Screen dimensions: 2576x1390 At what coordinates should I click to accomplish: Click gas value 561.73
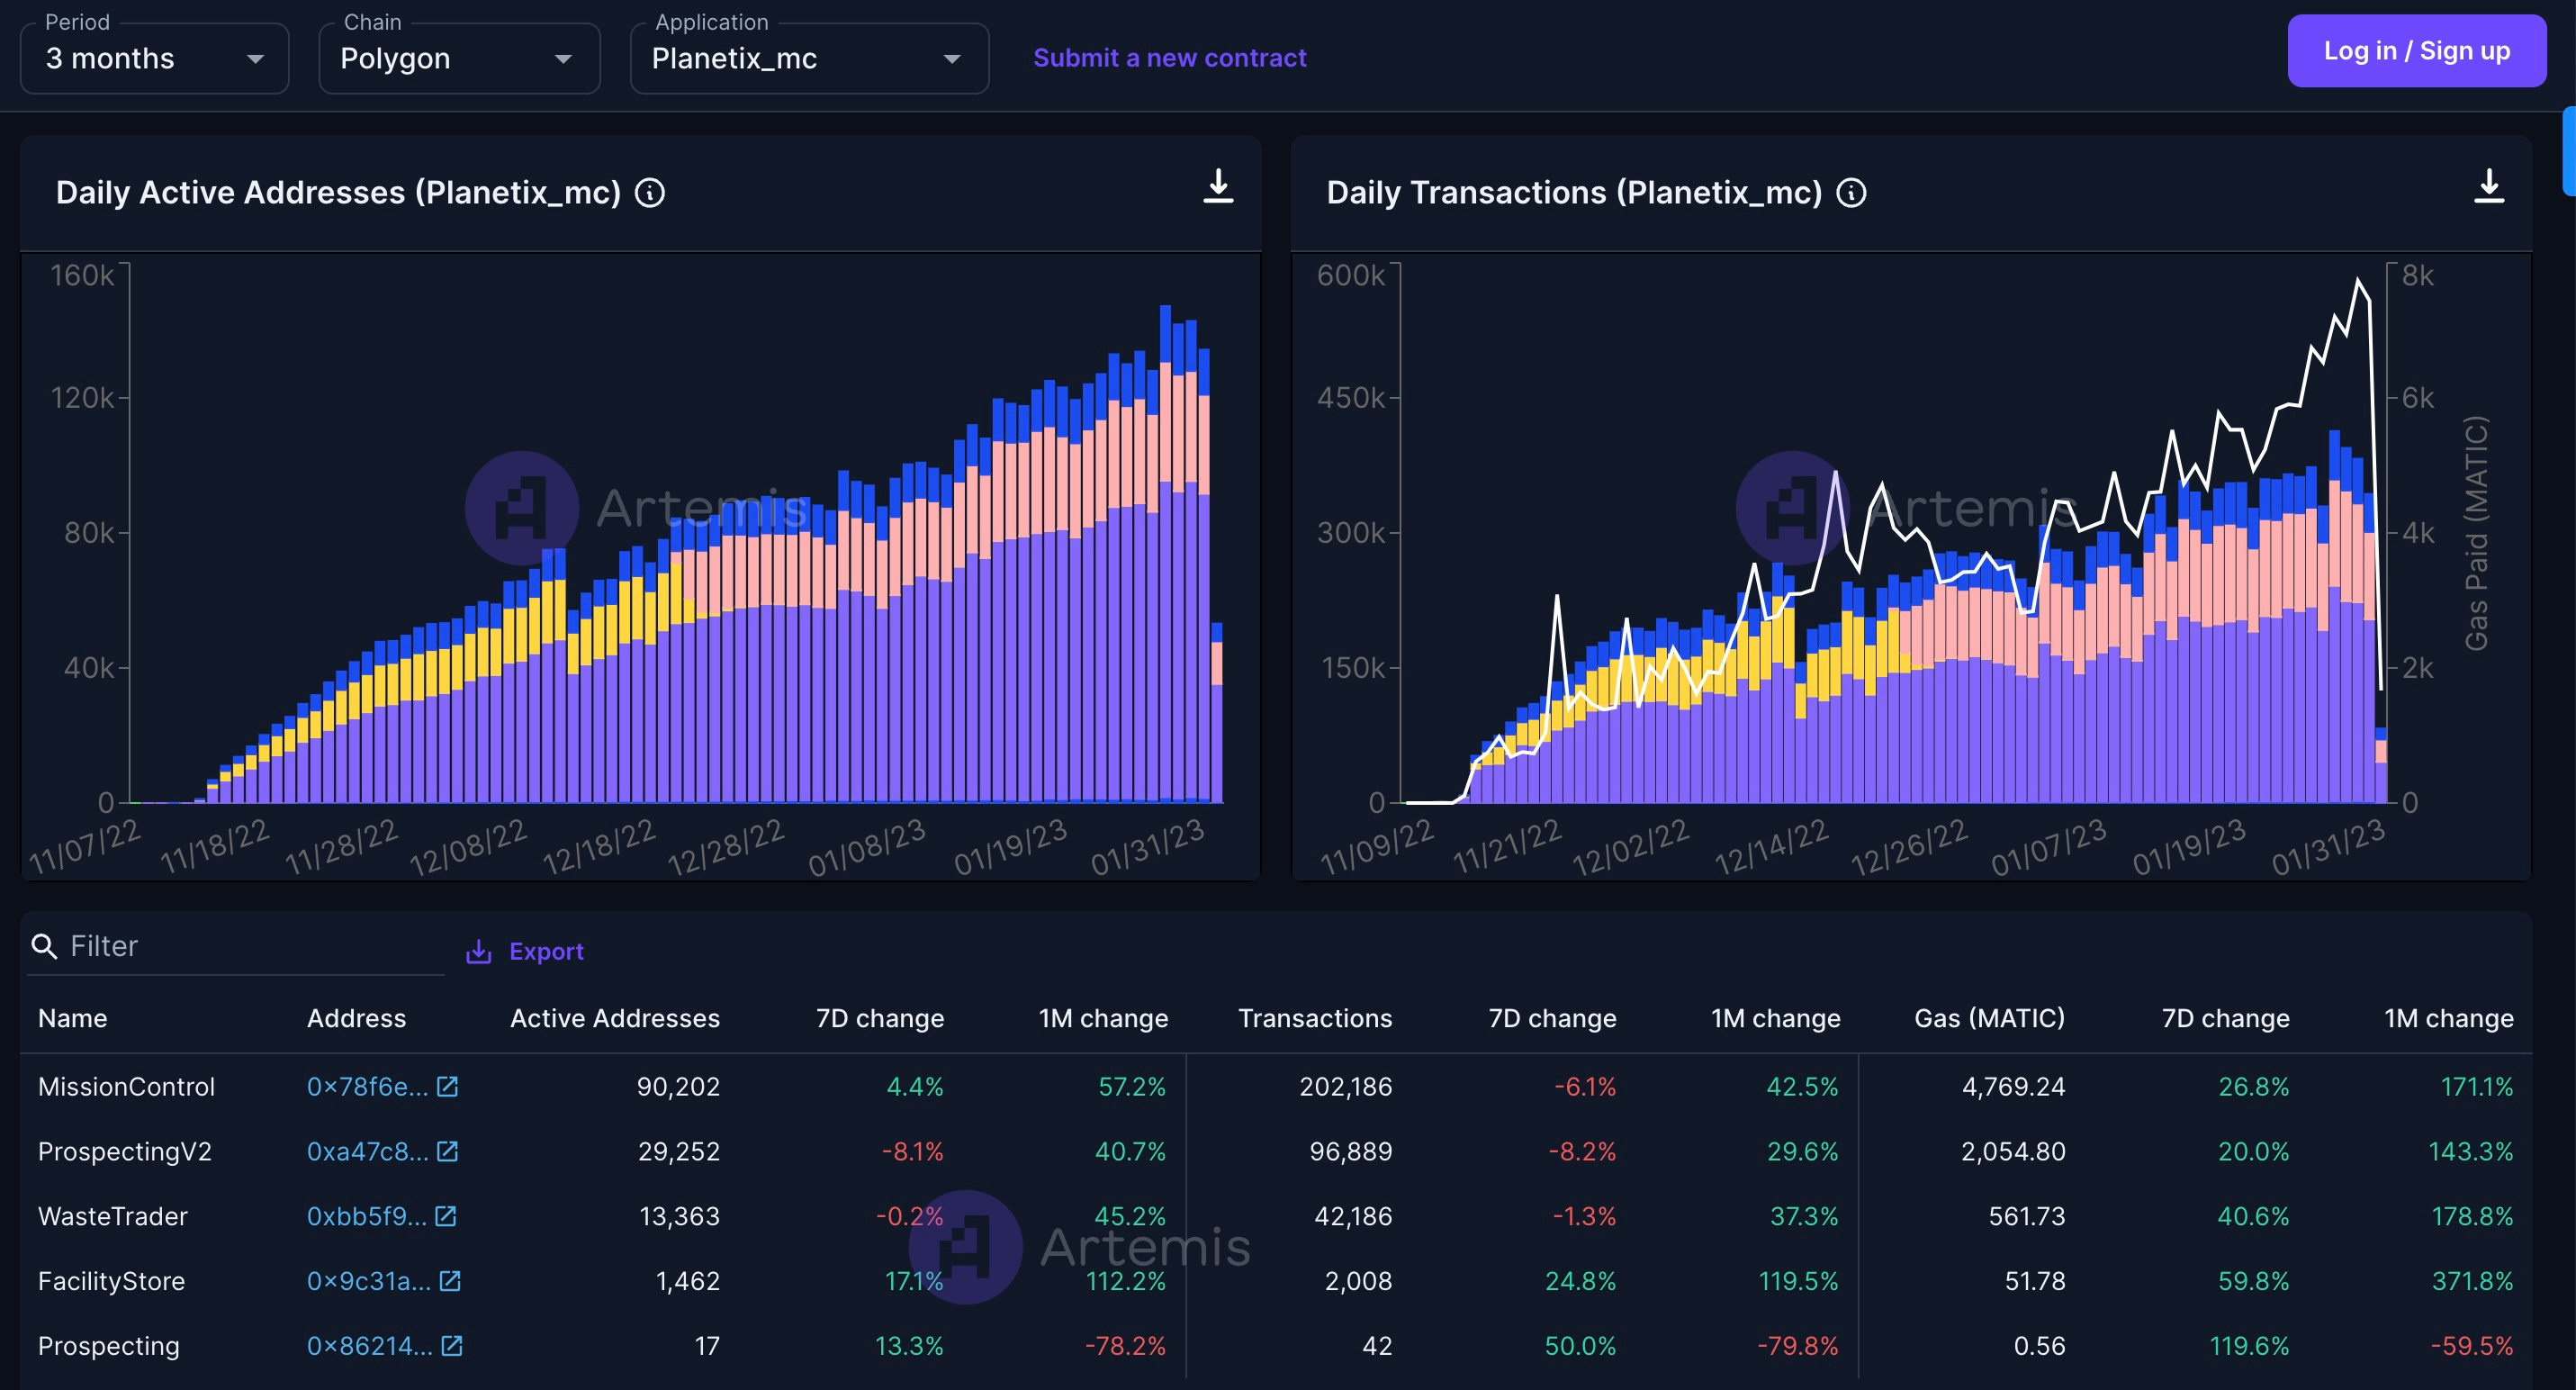point(2026,1216)
